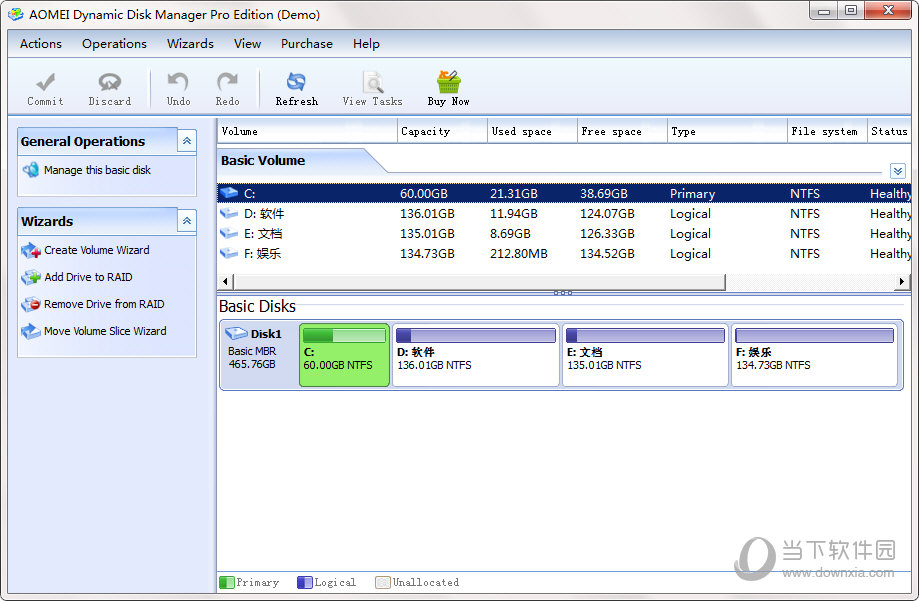Click Add Drive to RAID
919x602 pixels.
pyautogui.click(x=88, y=277)
